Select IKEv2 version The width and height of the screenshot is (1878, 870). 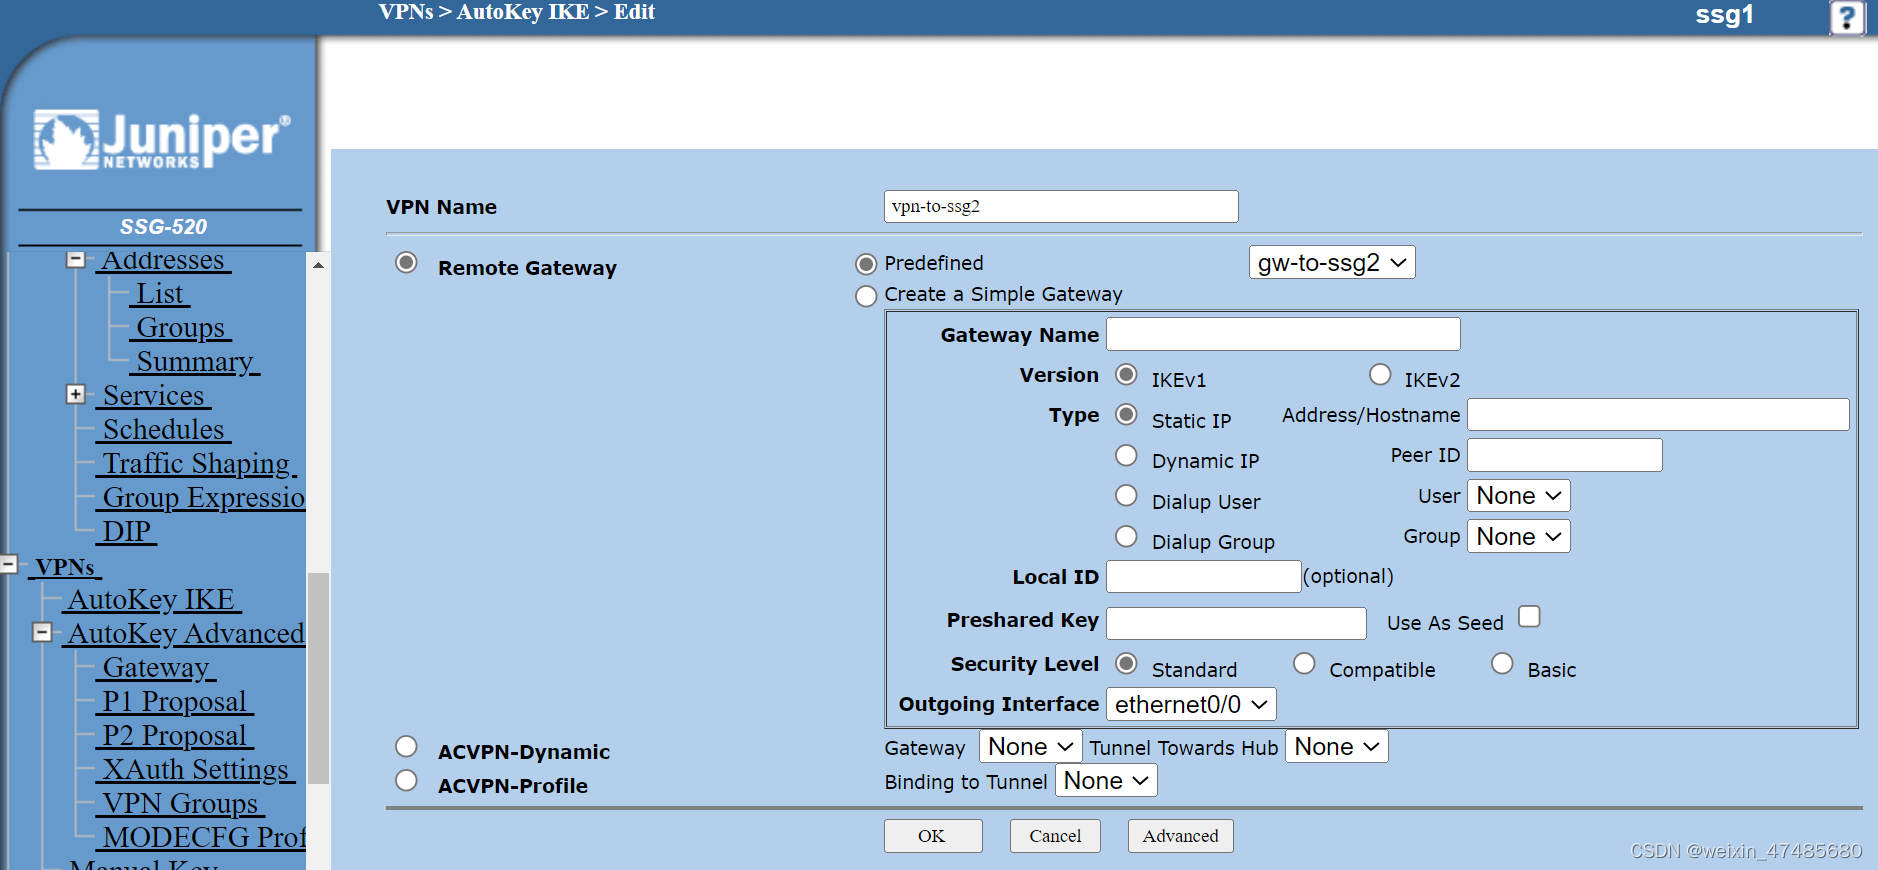point(1380,375)
